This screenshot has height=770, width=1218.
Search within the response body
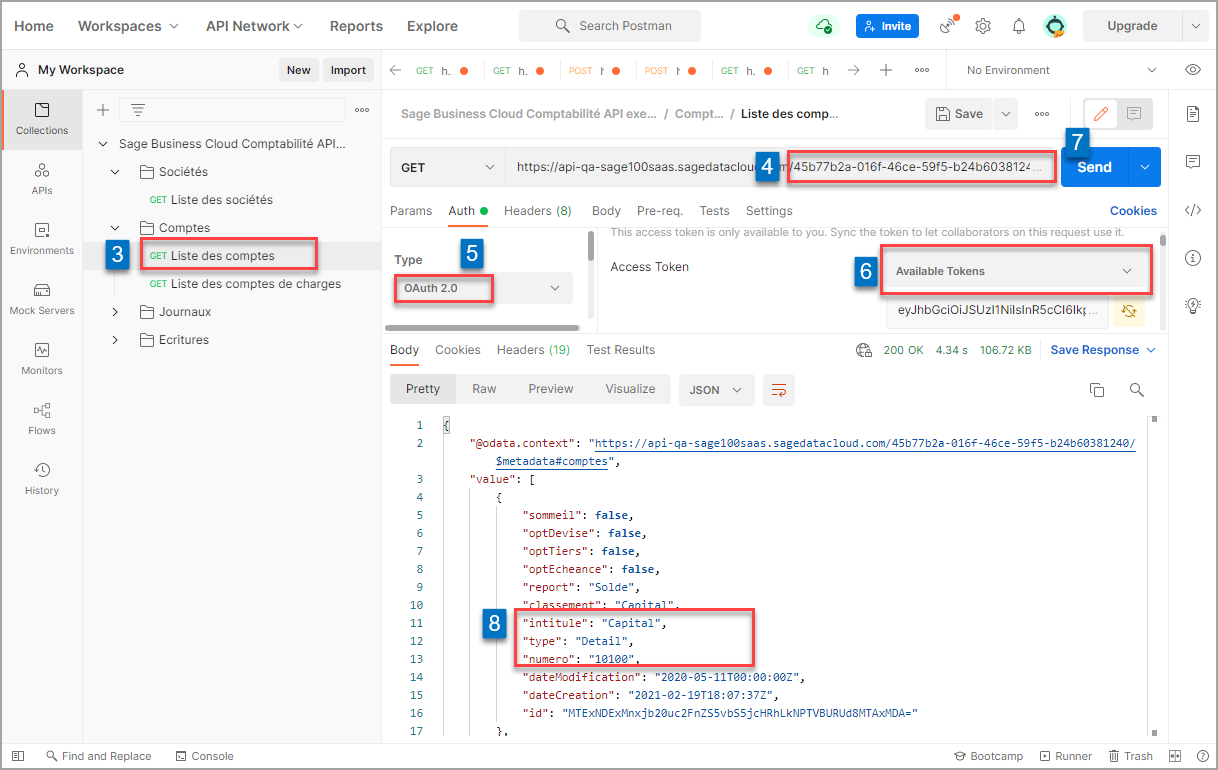pos(1136,390)
